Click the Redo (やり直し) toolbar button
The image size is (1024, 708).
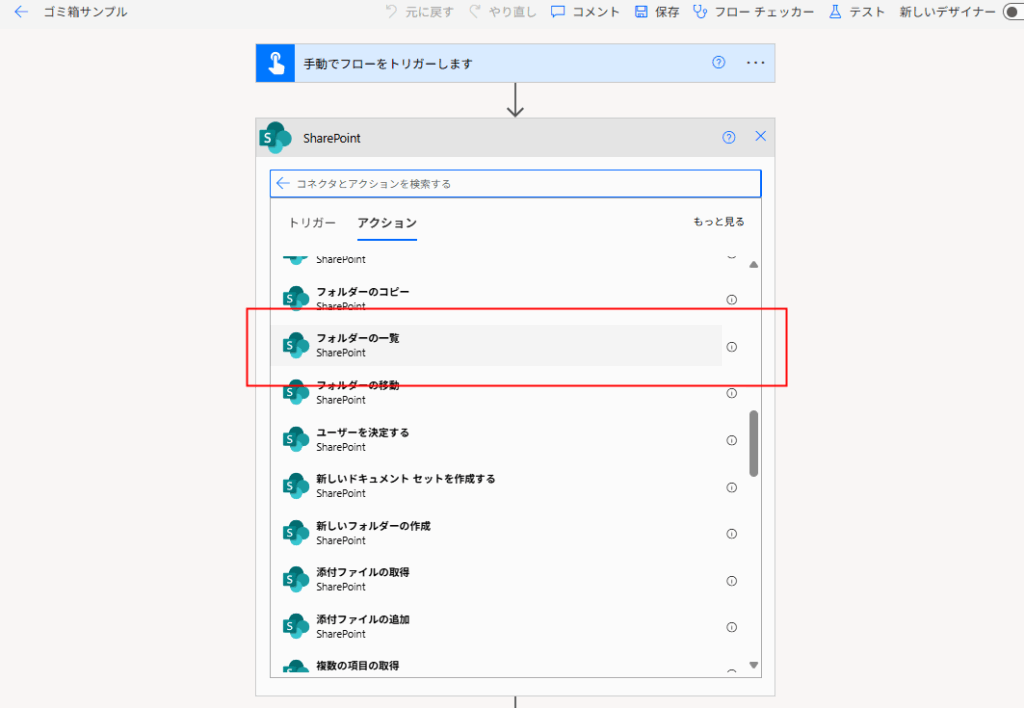[x=503, y=12]
